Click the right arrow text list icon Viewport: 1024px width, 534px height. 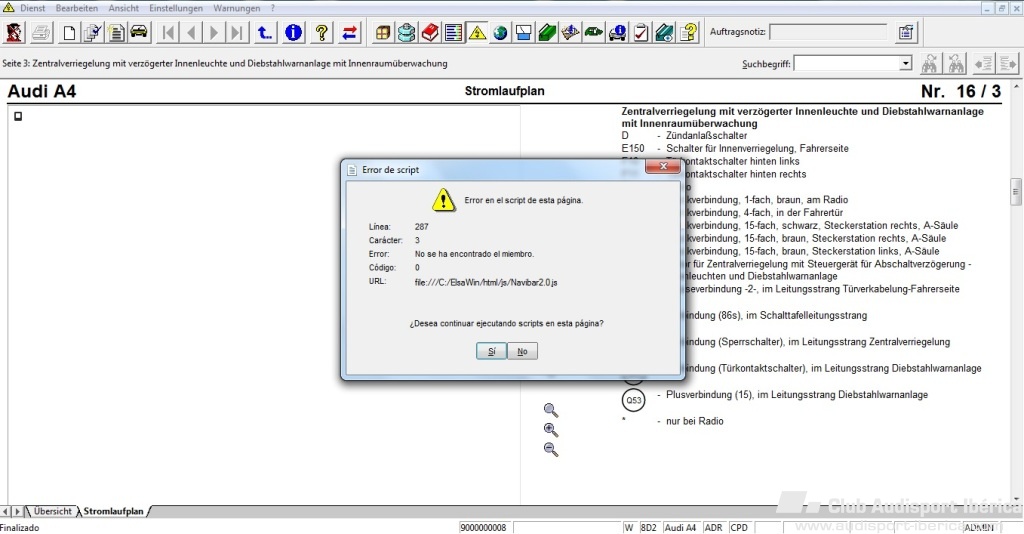[x=1008, y=63]
